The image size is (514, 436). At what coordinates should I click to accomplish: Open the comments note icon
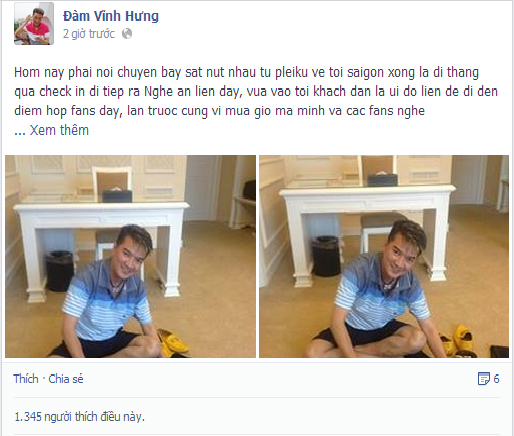coord(483,379)
